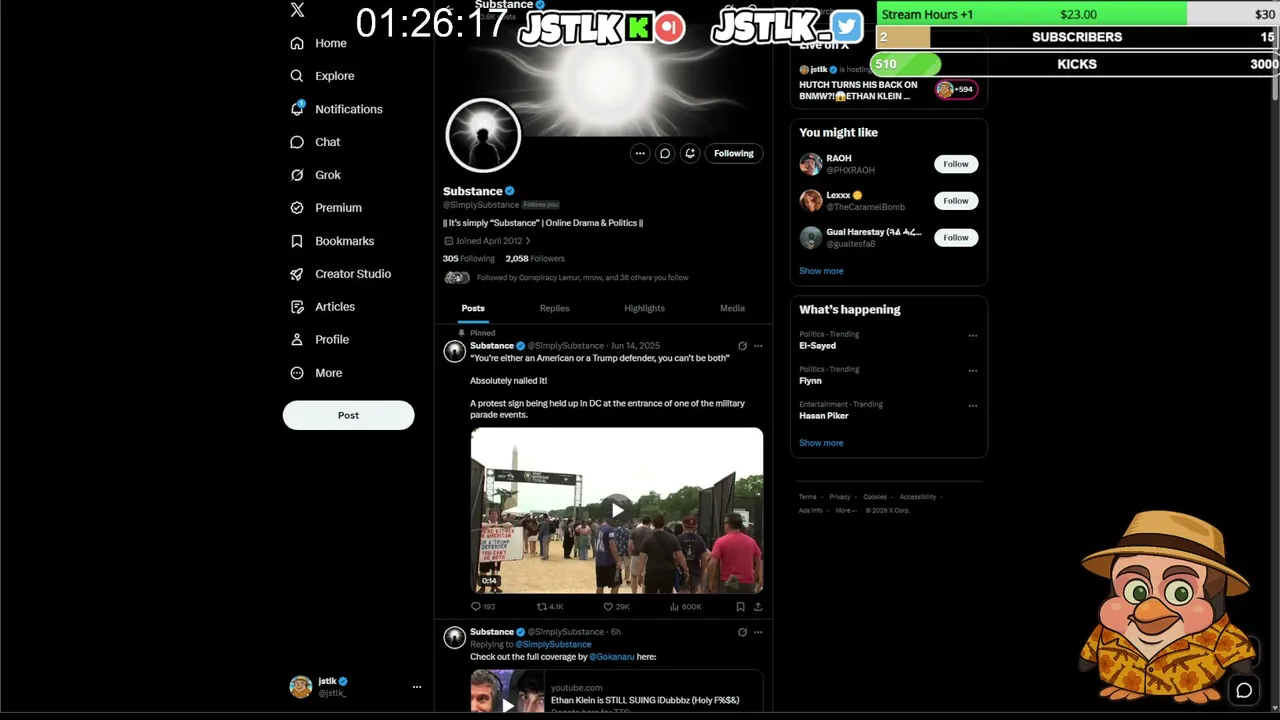Follow the Lexxx account
Viewport: 1280px width, 720px height.
click(x=956, y=201)
